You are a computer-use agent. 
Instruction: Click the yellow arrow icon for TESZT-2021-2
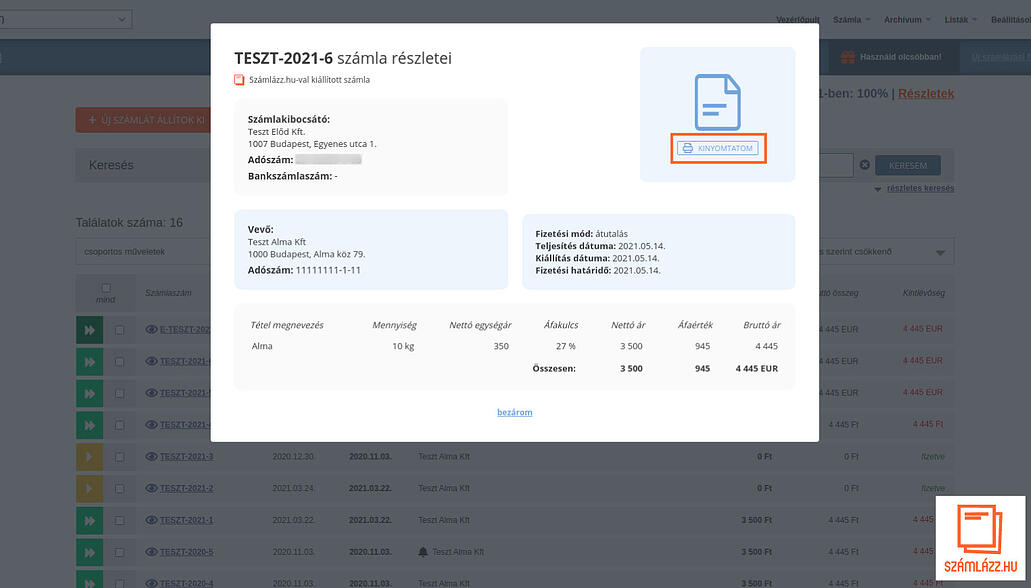click(89, 489)
